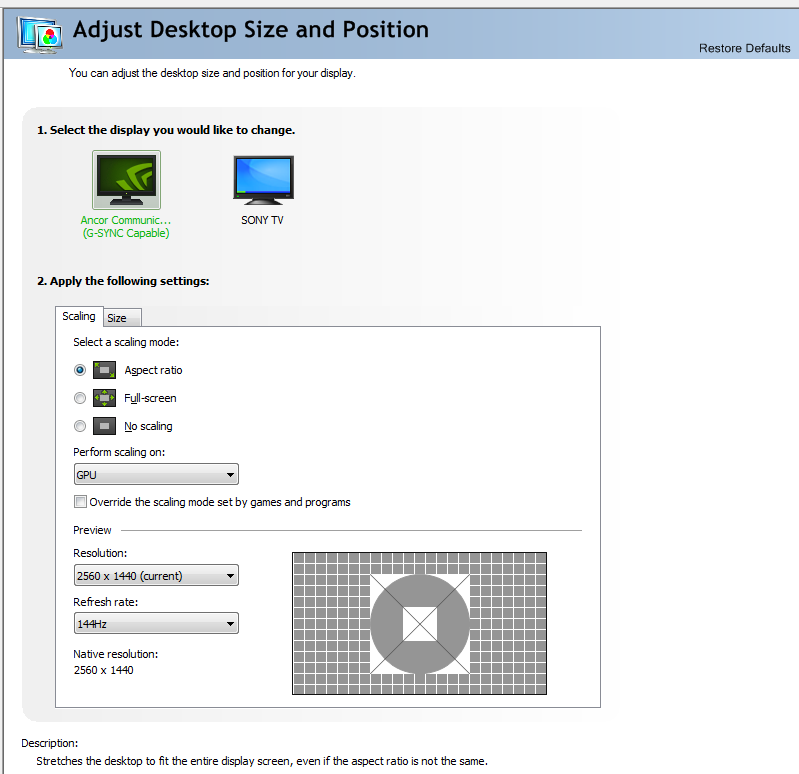Click the Full-screen scaling mode icon
Screen dimensions: 799x774
(104, 398)
